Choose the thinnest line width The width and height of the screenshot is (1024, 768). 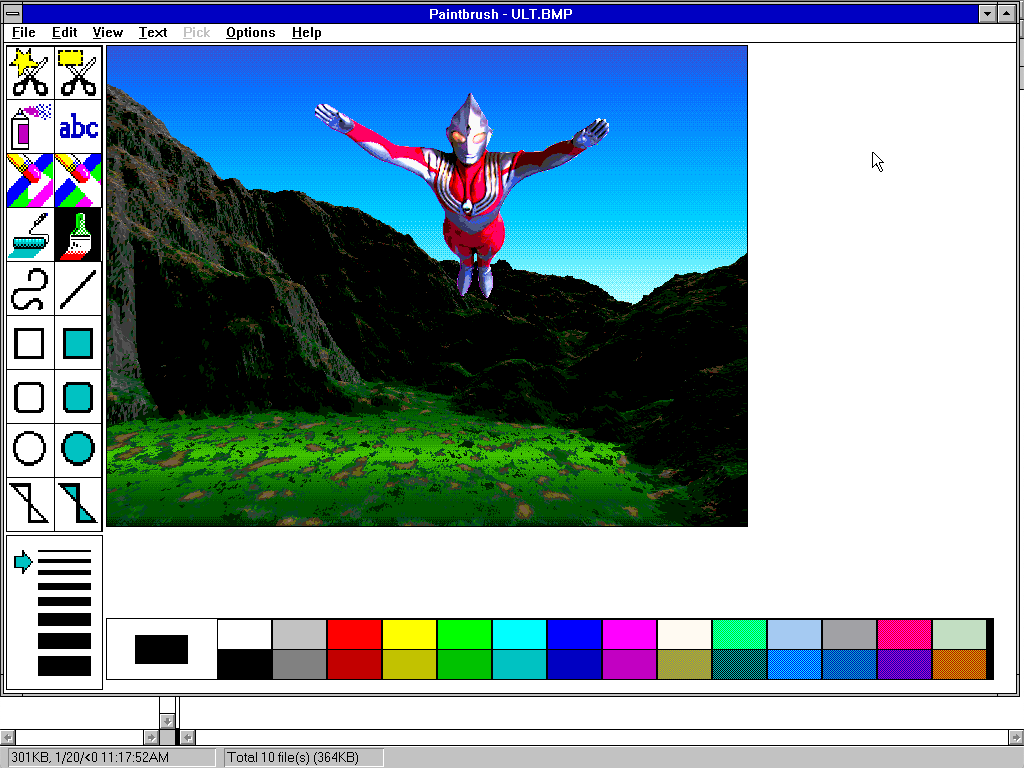pos(64,552)
